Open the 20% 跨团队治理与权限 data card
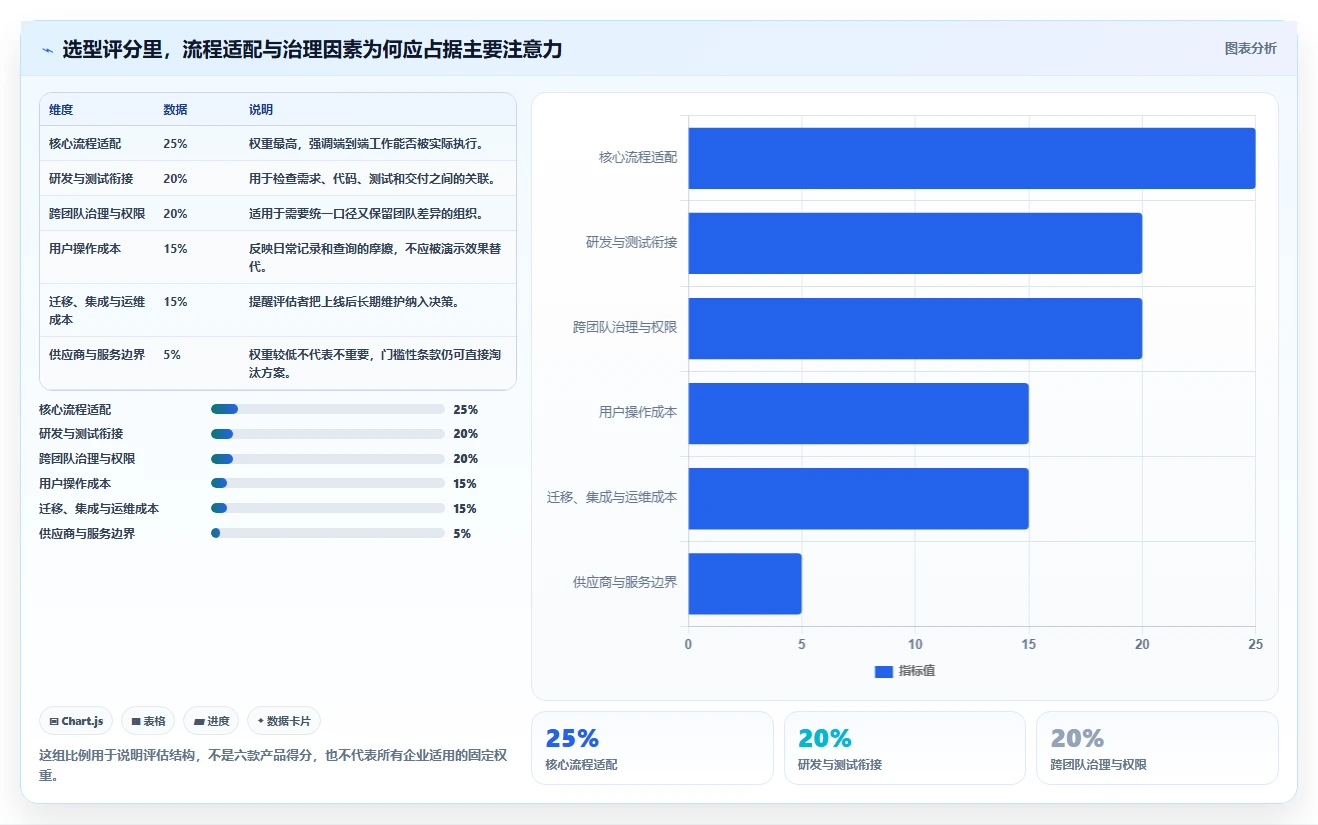 pyautogui.click(x=1157, y=748)
